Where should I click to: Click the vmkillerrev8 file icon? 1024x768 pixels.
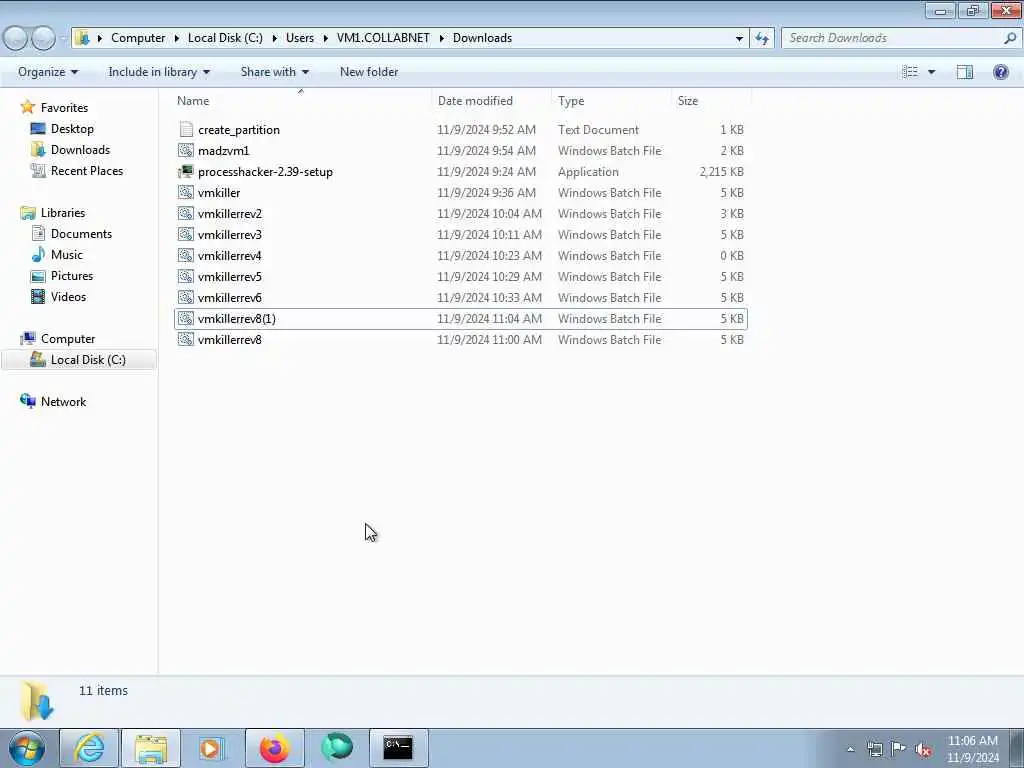click(186, 339)
